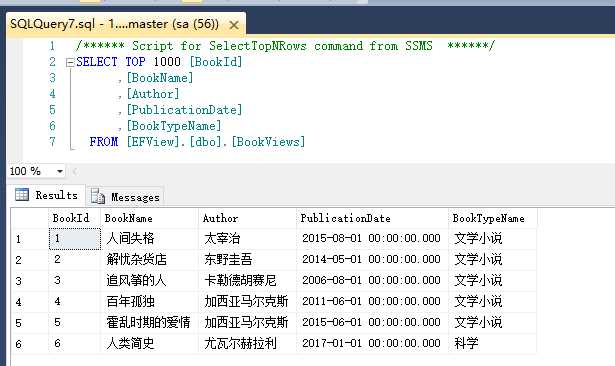Select the cell 百年孤独
Viewport: 615px width, 366px height.
(149, 301)
